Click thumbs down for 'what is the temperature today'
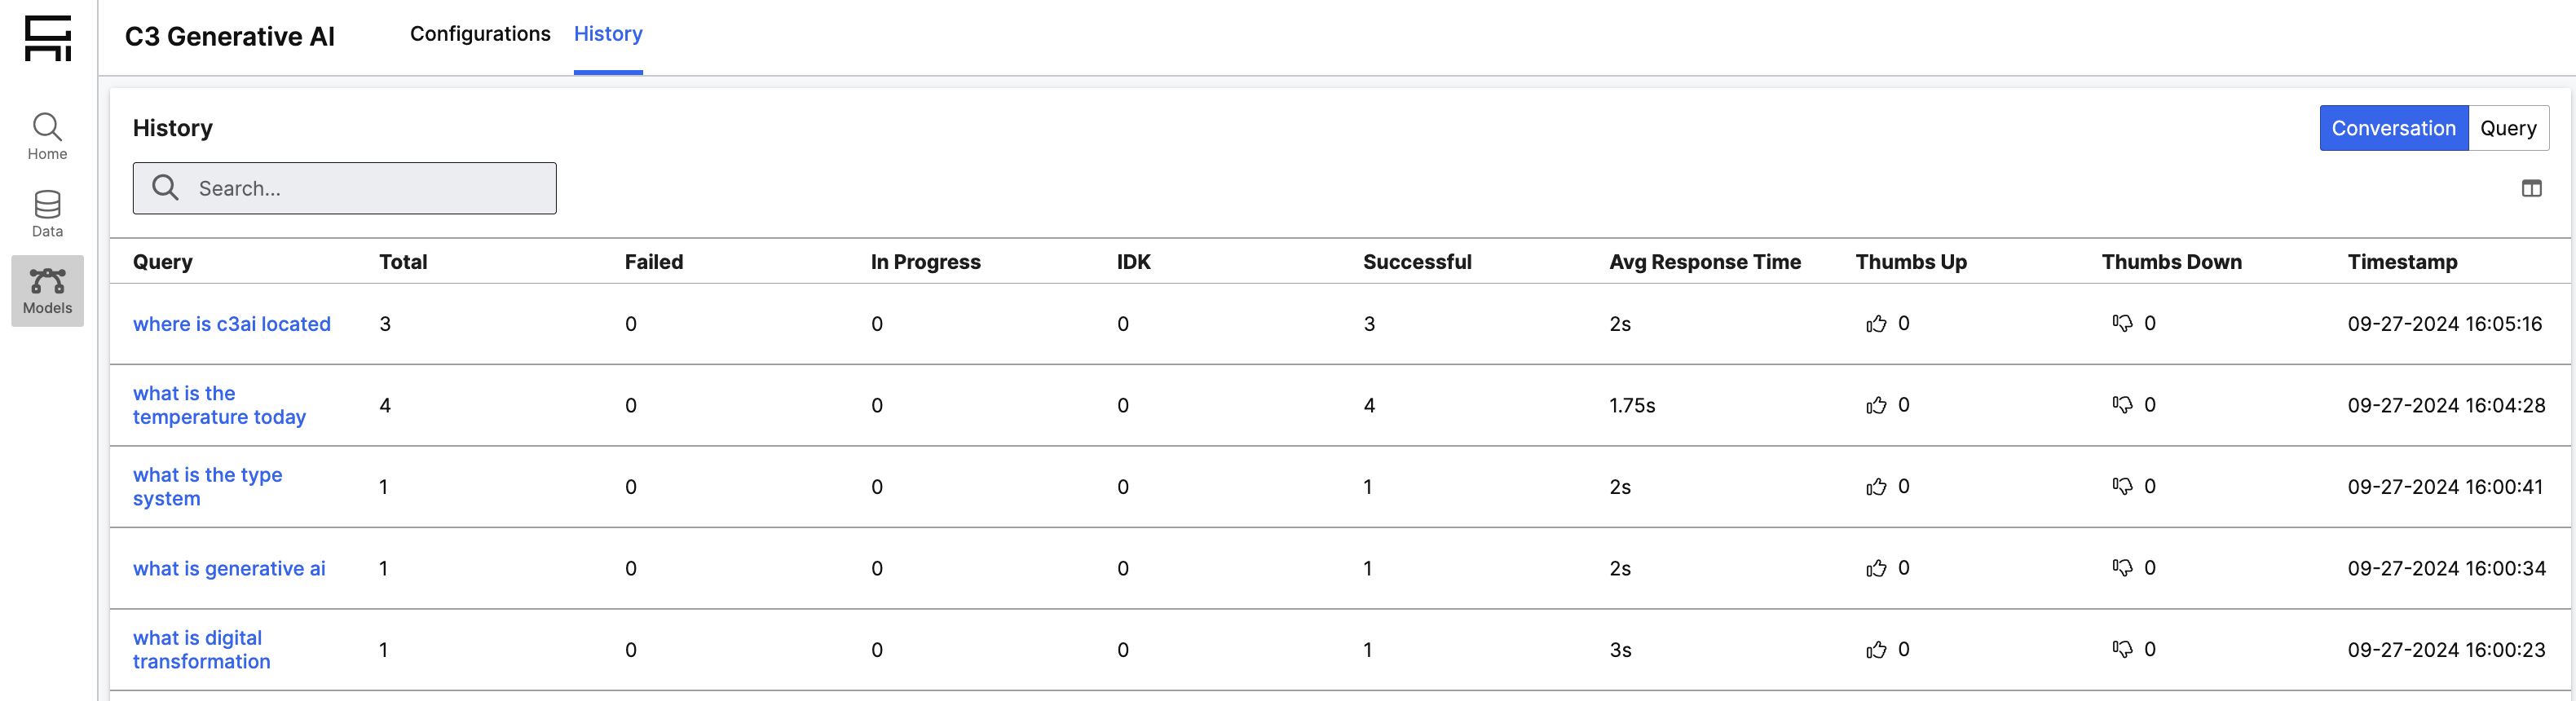The height and width of the screenshot is (701, 2576). click(2122, 405)
